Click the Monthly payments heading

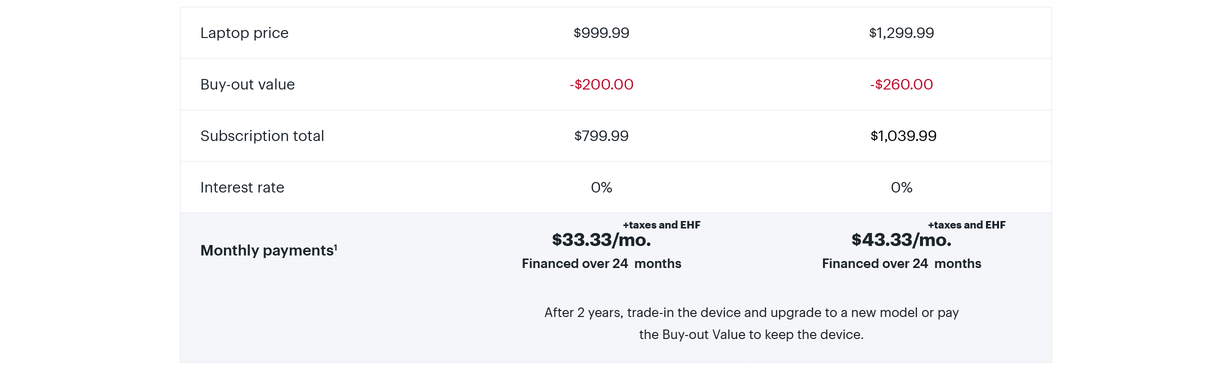click(x=267, y=251)
